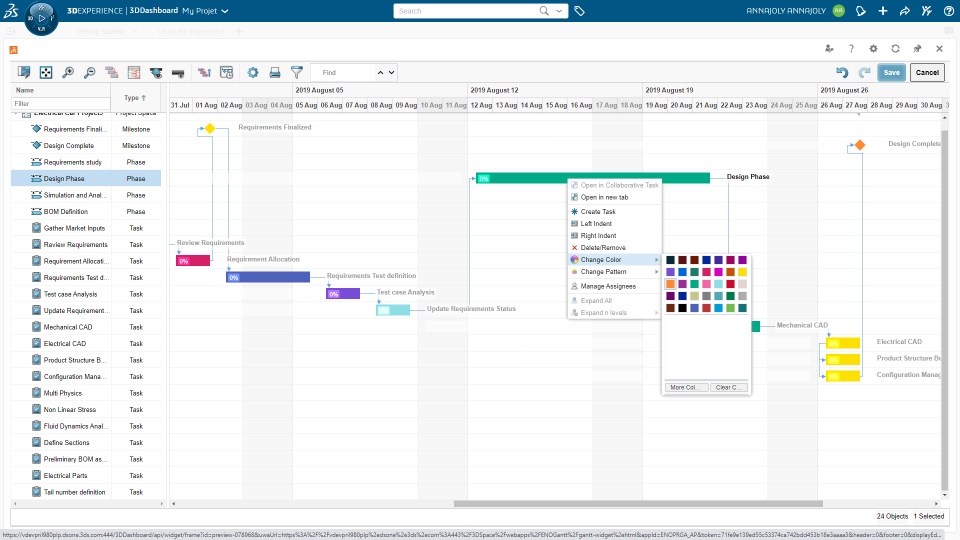
Task: Click the Clear Color button
Action: coord(729,388)
